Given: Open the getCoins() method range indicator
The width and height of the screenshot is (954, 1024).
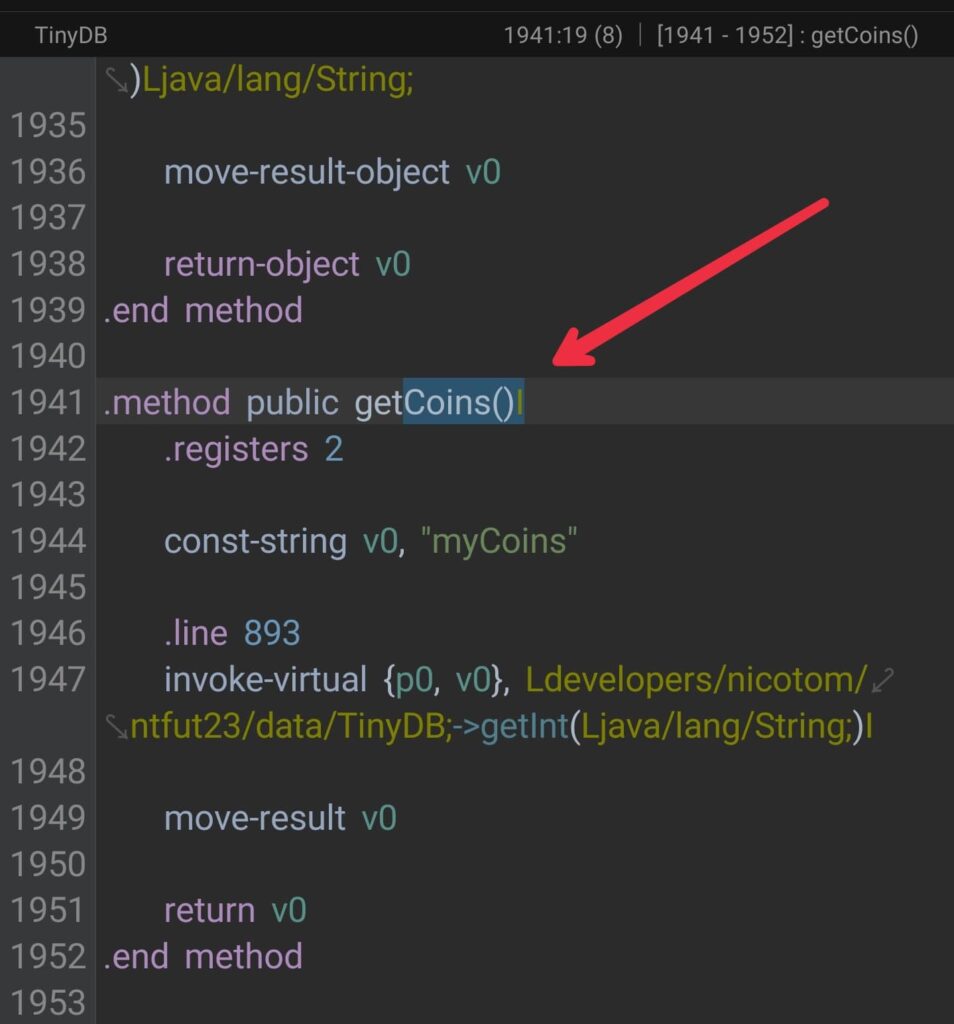Looking at the screenshot, I should (x=787, y=35).
